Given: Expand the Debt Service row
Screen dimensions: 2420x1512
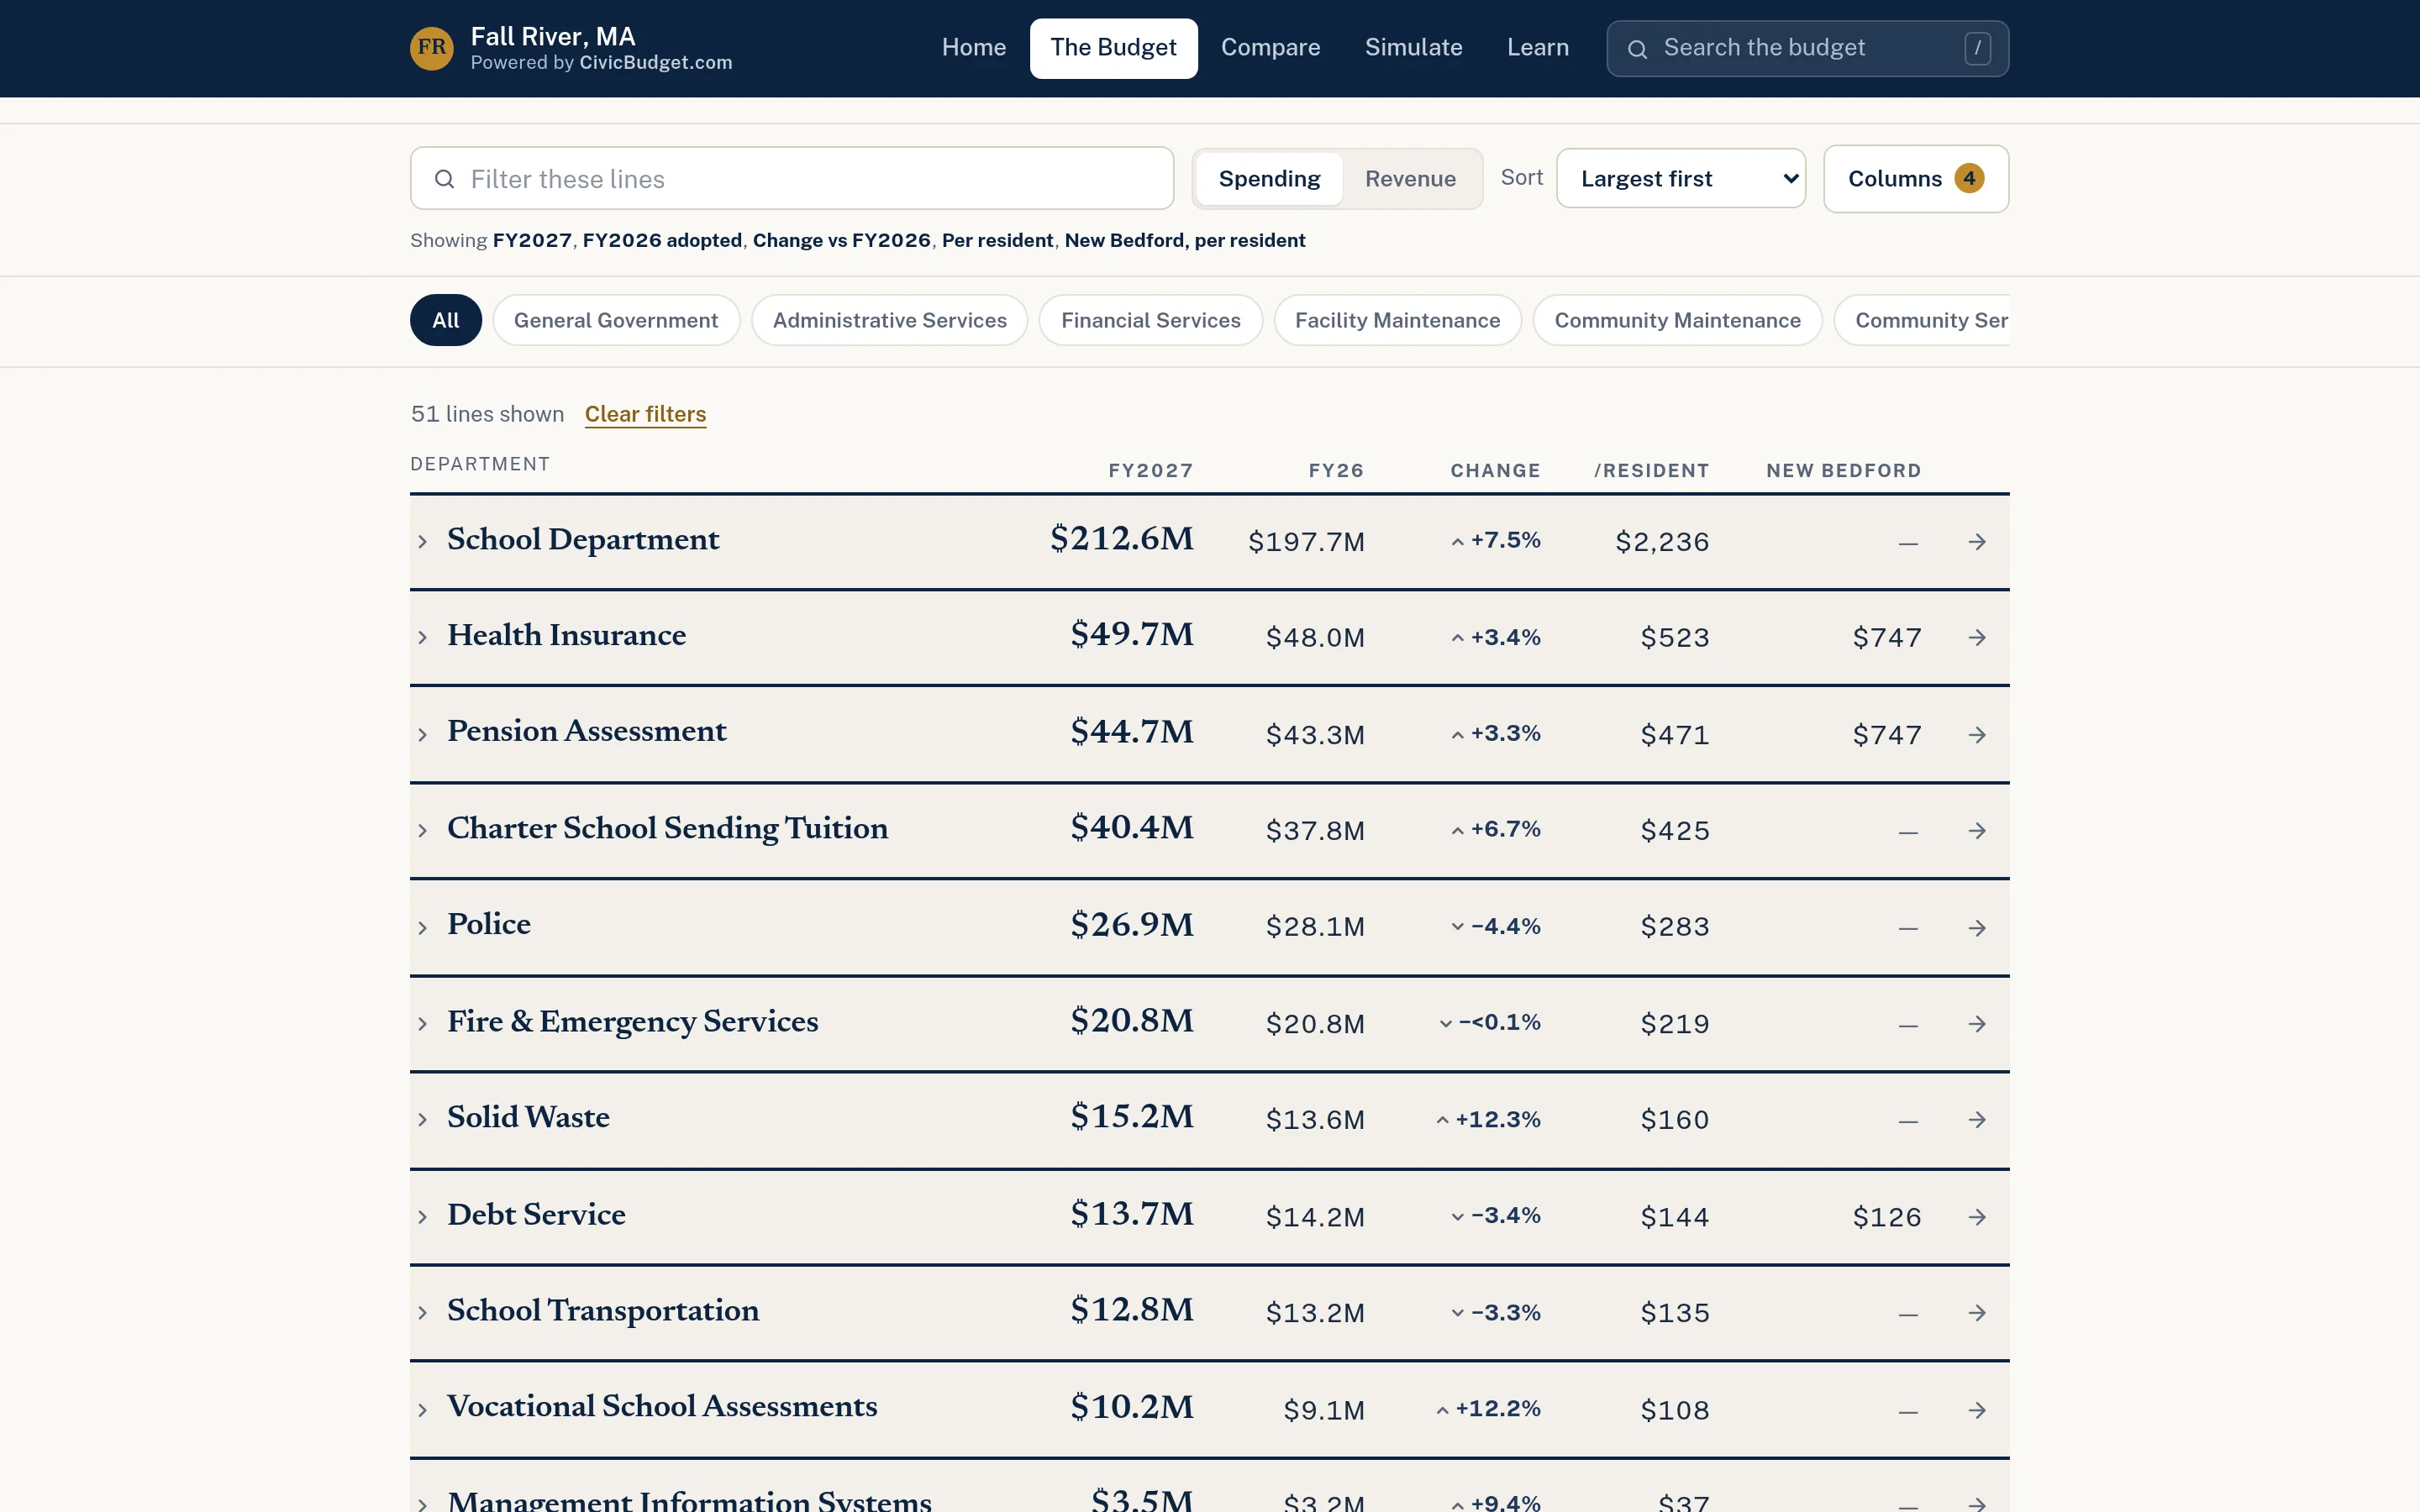Looking at the screenshot, I should tap(422, 1217).
